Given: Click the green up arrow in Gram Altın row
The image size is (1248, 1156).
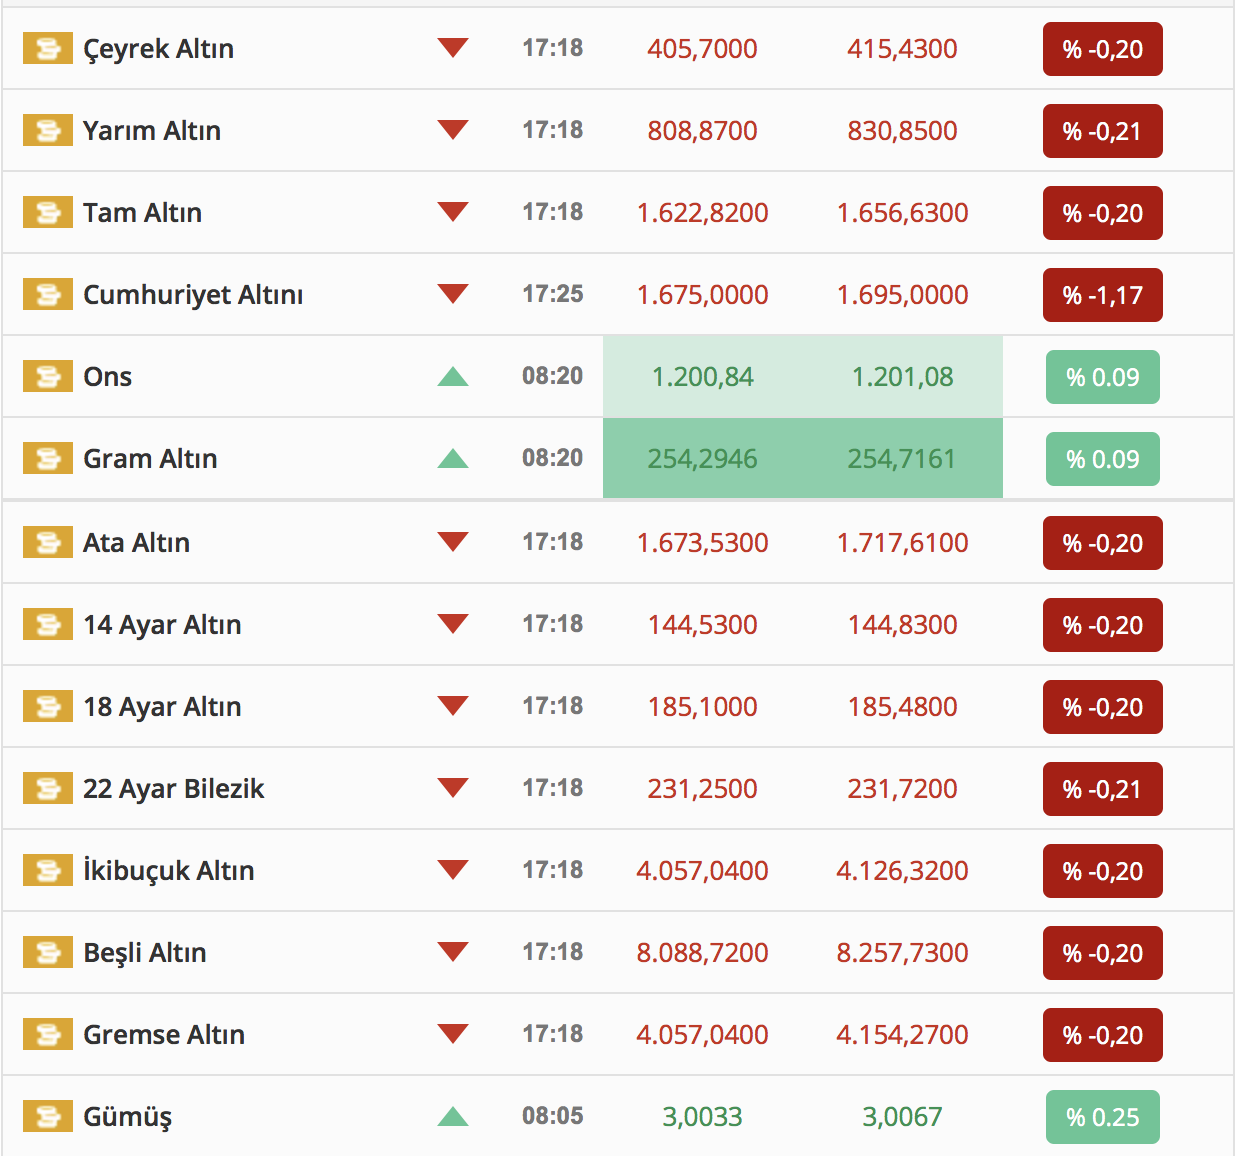Looking at the screenshot, I should click(x=453, y=459).
